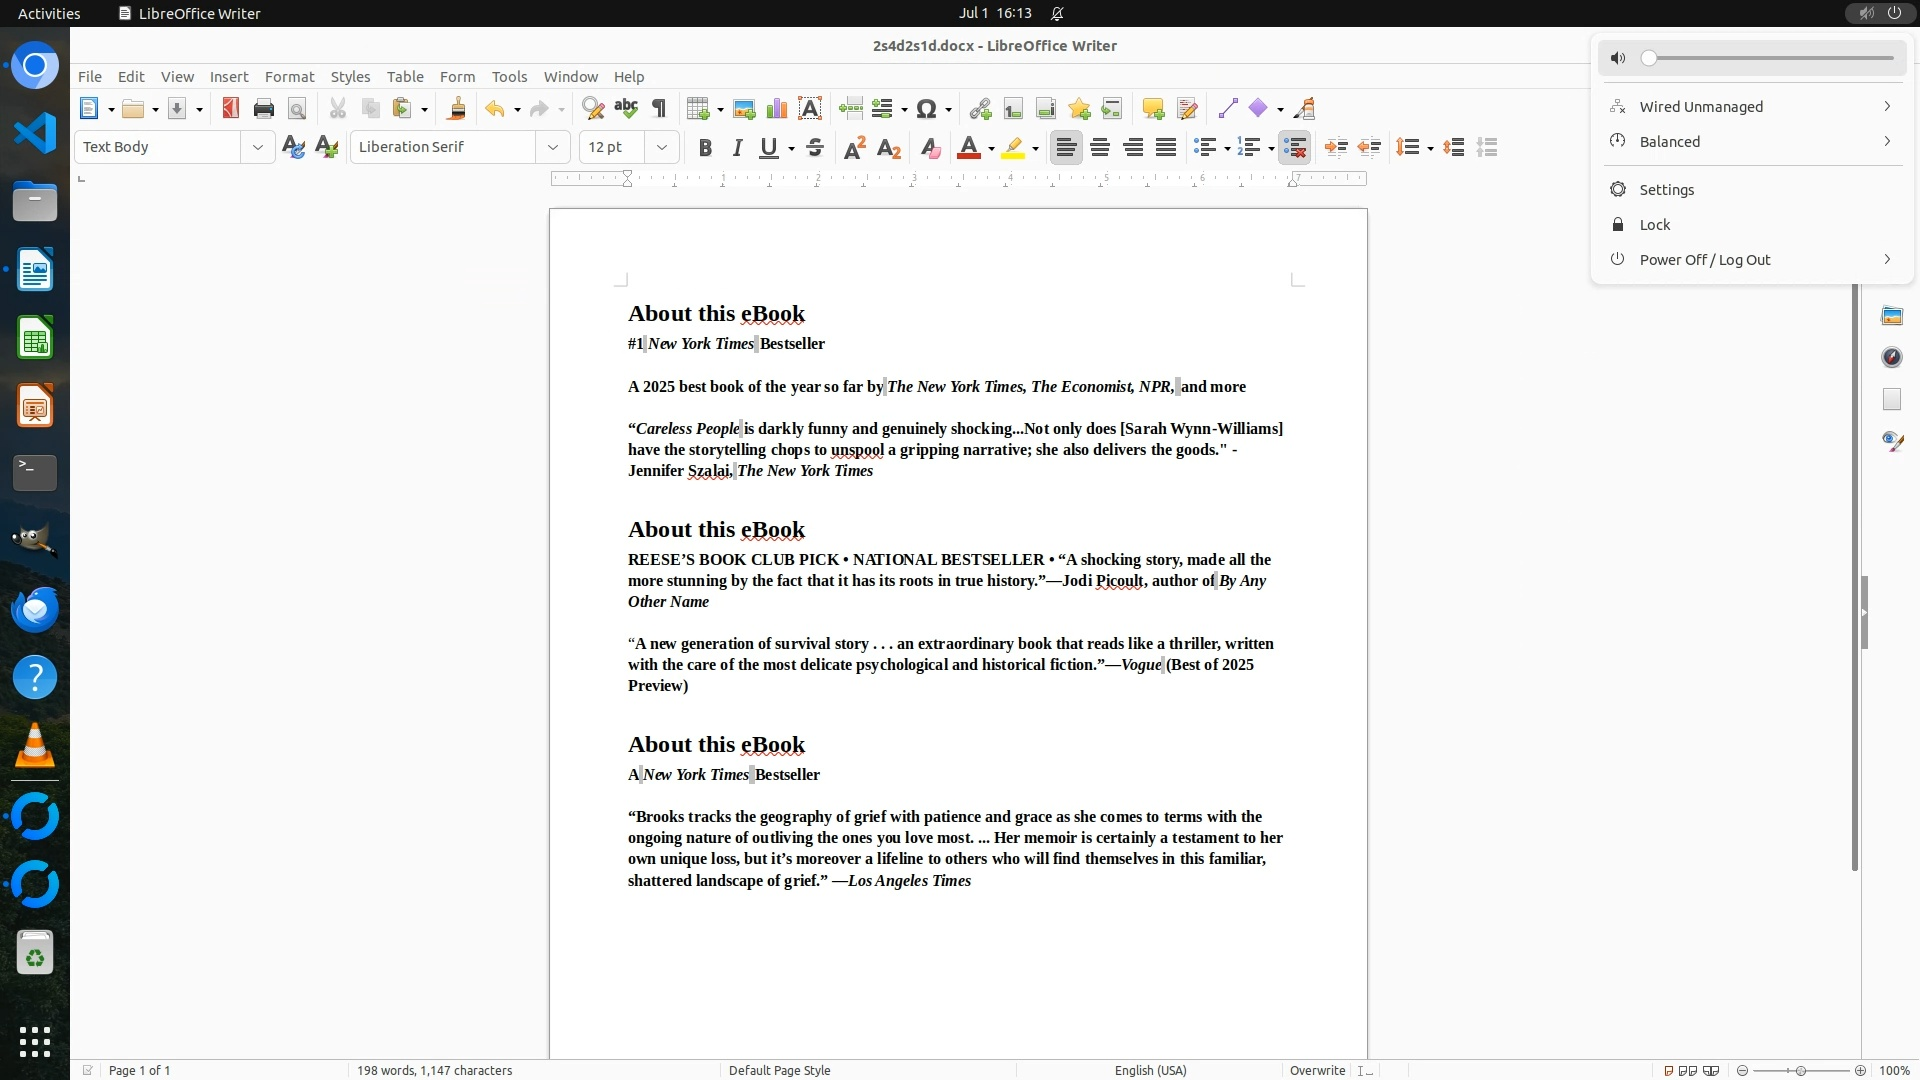The height and width of the screenshot is (1080, 1920).
Task: Expand the Text Body paragraph style dropdown
Action: point(257,147)
